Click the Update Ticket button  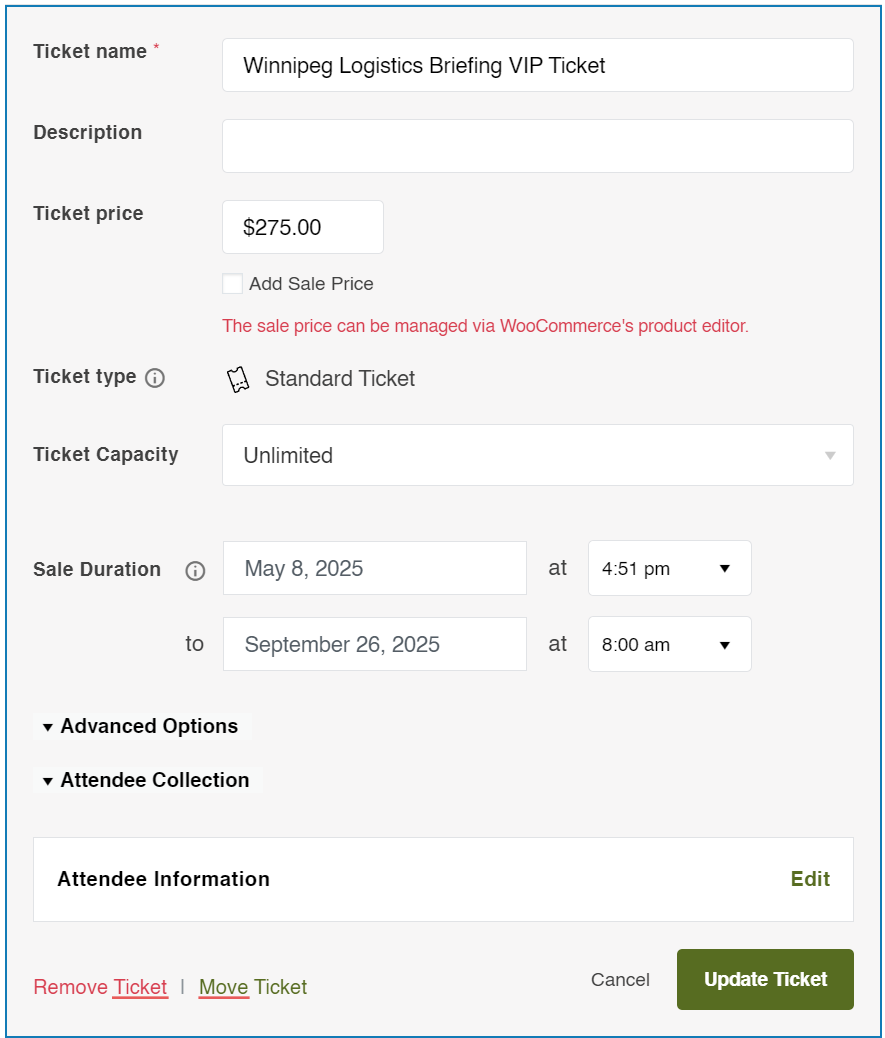point(765,979)
